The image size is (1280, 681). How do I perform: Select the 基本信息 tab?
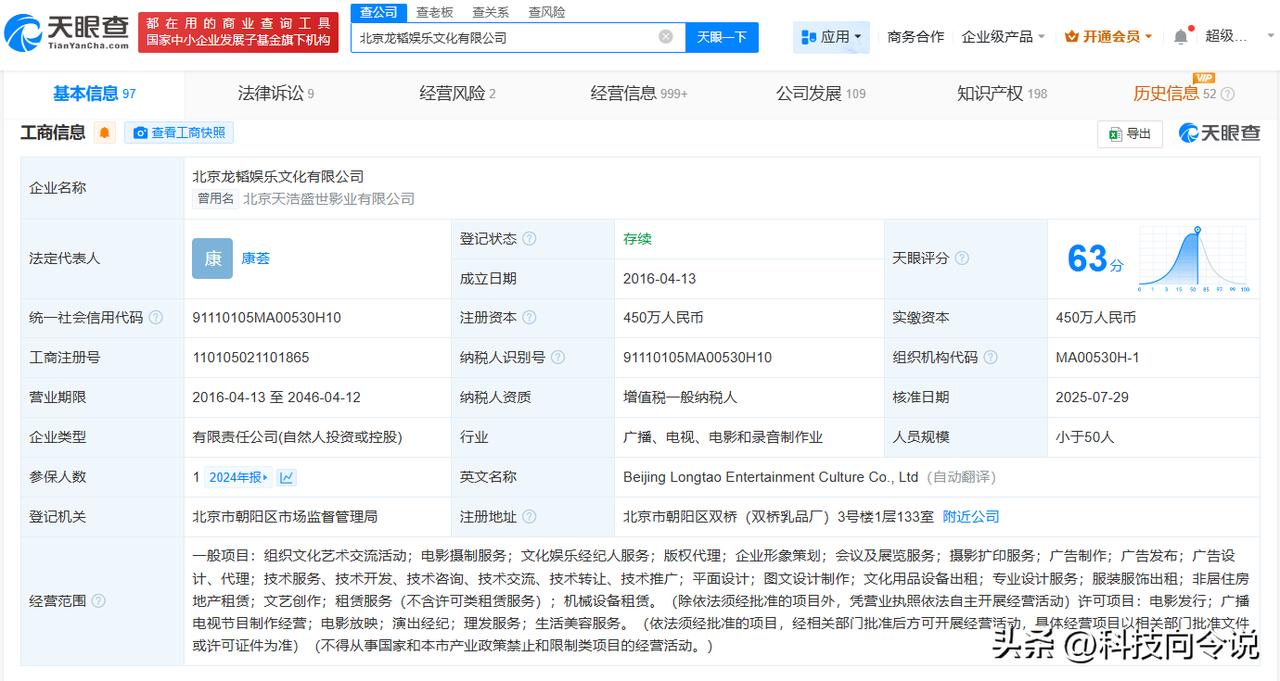(94, 93)
